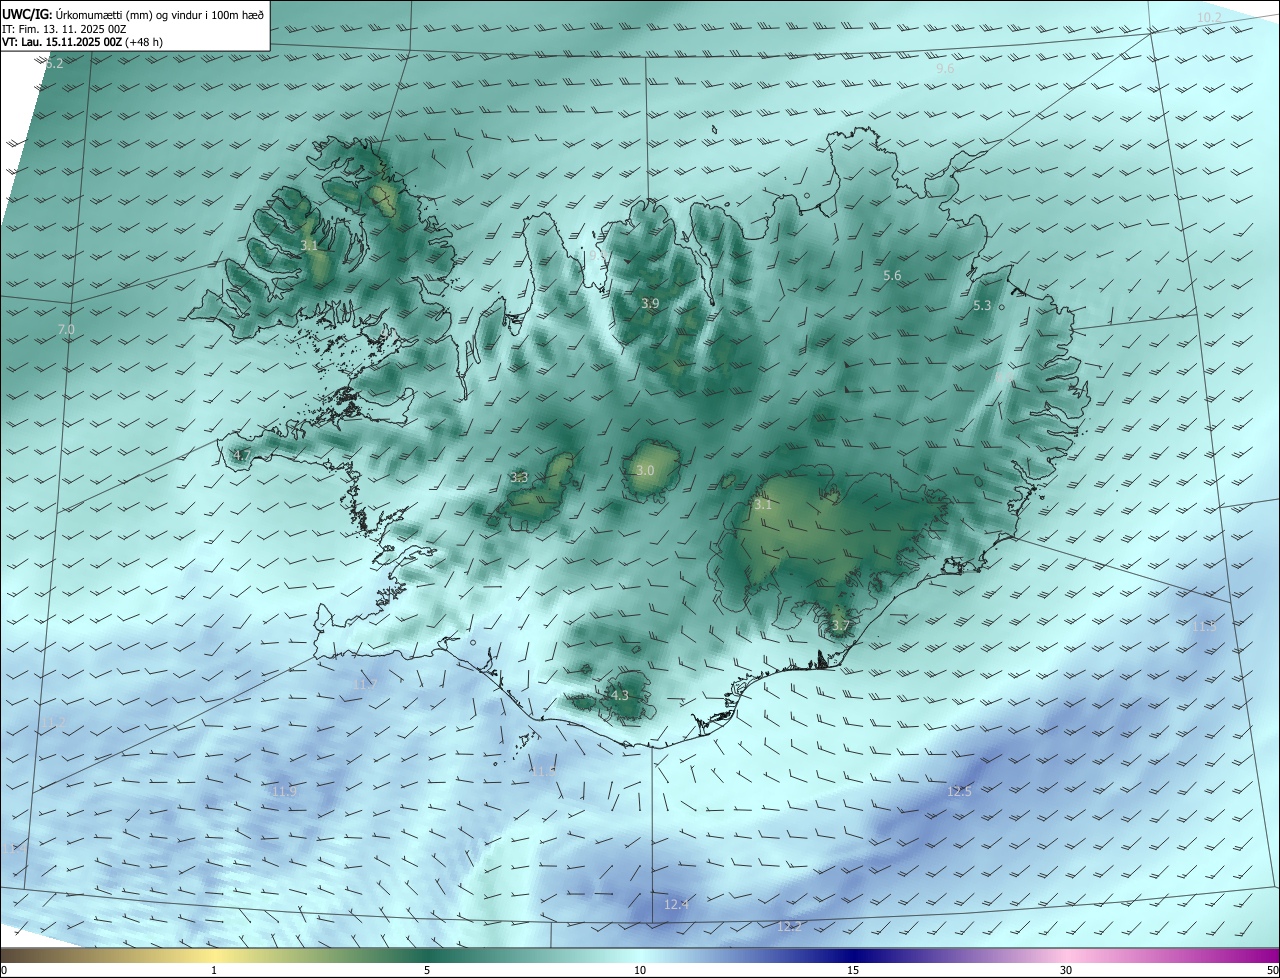Click the 10.2 value in the top-right corner
This screenshot has width=1280, height=978.
click(x=1209, y=18)
